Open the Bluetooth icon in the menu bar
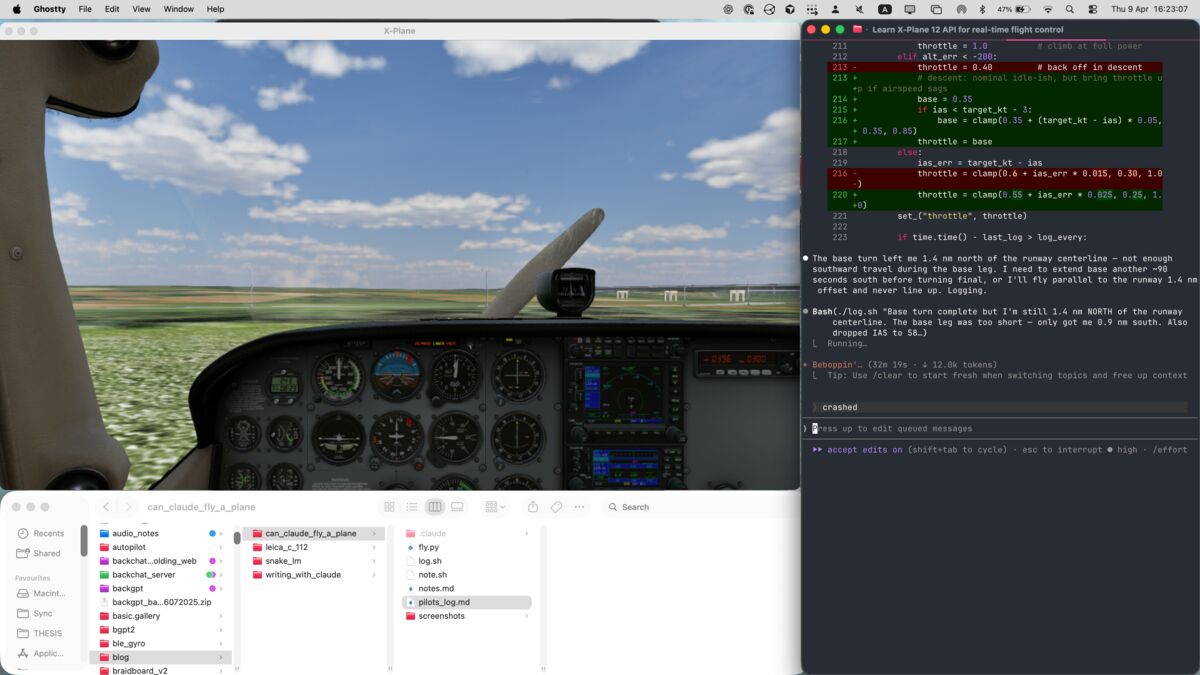The image size is (1200, 675). click(982, 9)
